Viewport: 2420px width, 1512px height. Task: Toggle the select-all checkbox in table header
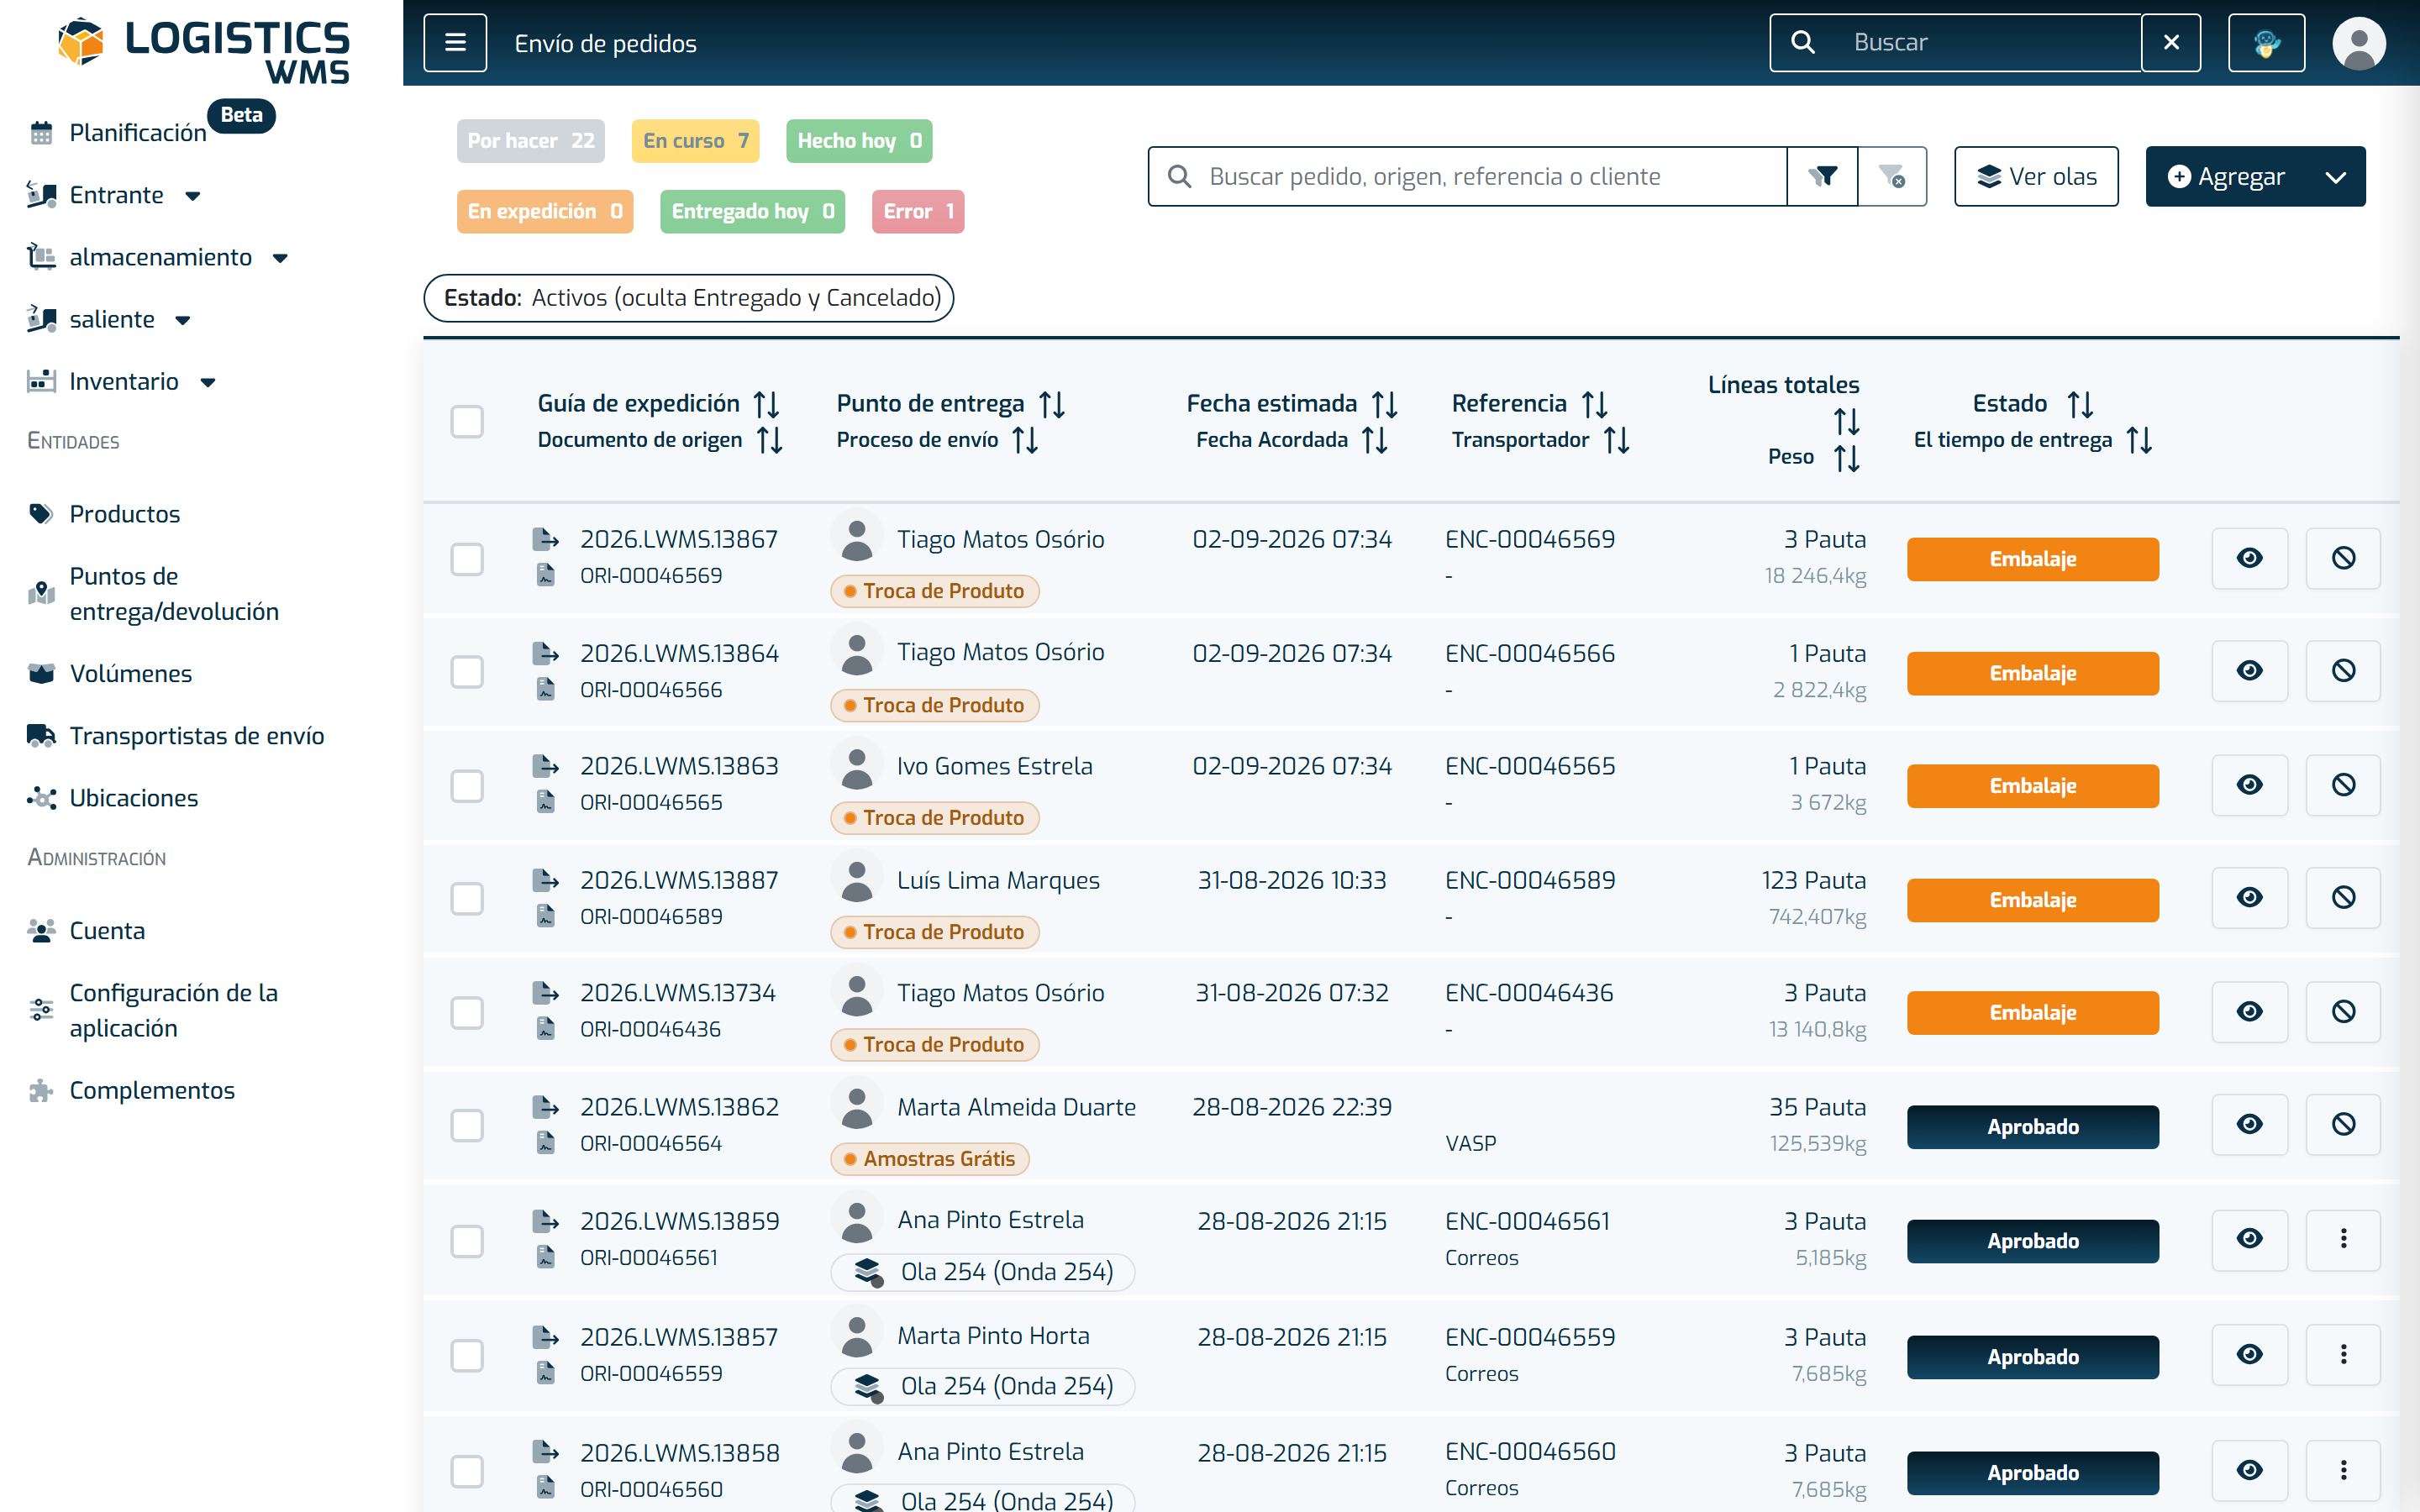[x=467, y=422]
